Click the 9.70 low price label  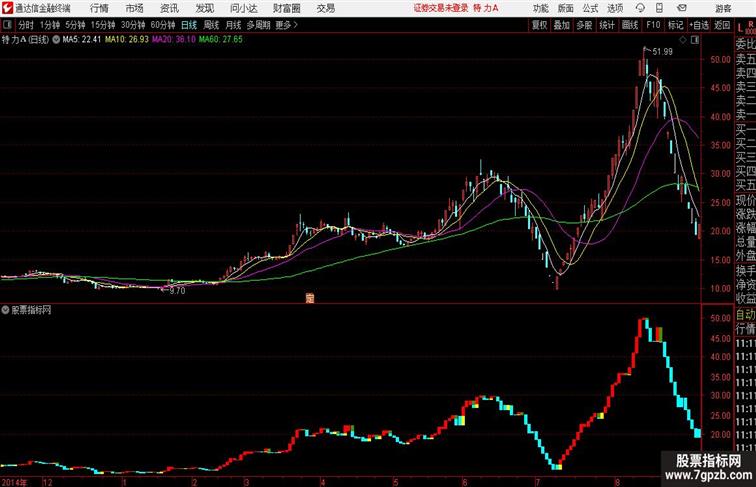pyautogui.click(x=177, y=291)
